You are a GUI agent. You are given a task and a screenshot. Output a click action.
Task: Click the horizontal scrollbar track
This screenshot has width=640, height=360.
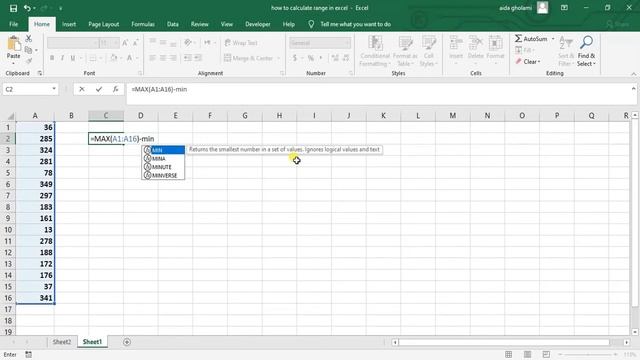click(504, 342)
